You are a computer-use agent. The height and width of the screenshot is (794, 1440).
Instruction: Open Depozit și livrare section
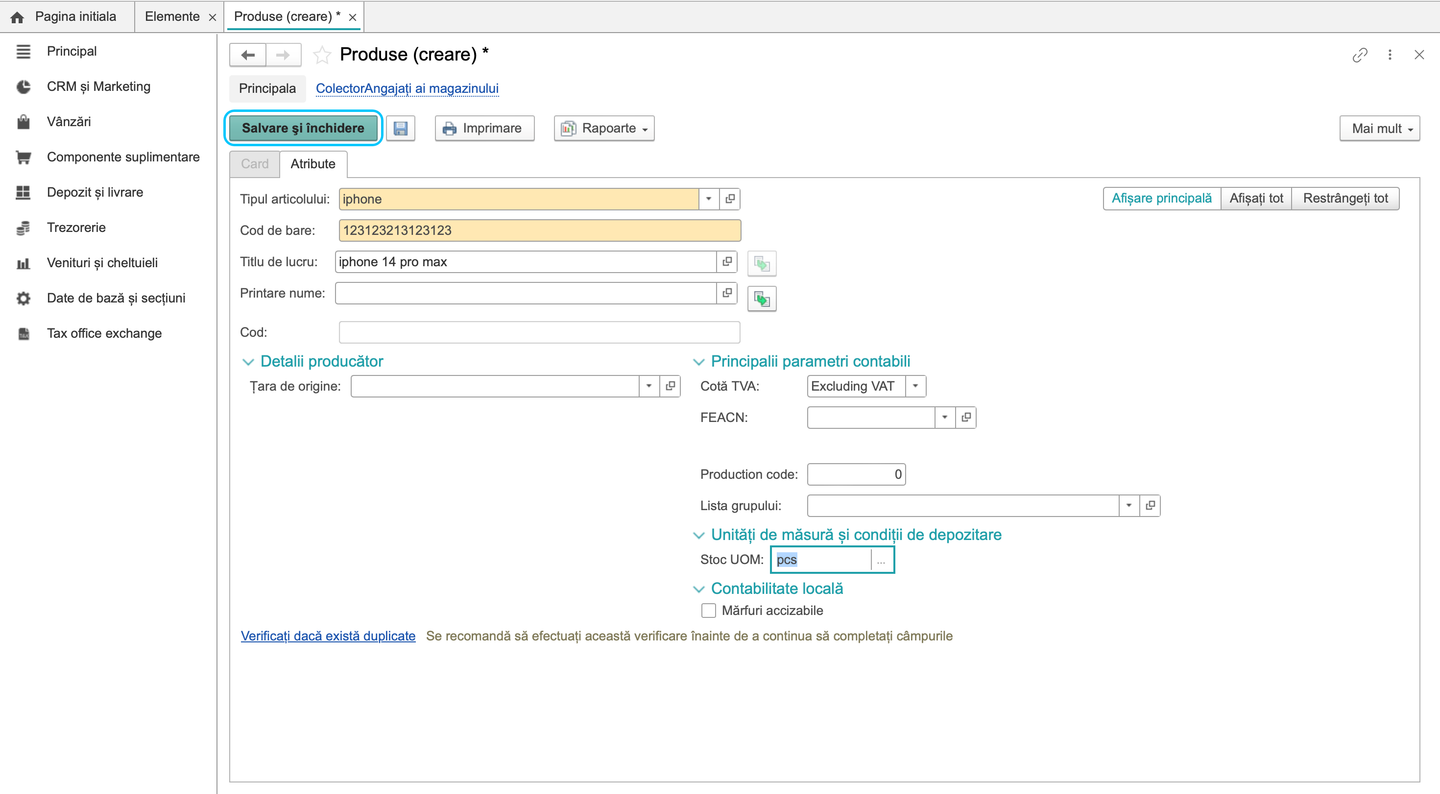click(x=95, y=192)
